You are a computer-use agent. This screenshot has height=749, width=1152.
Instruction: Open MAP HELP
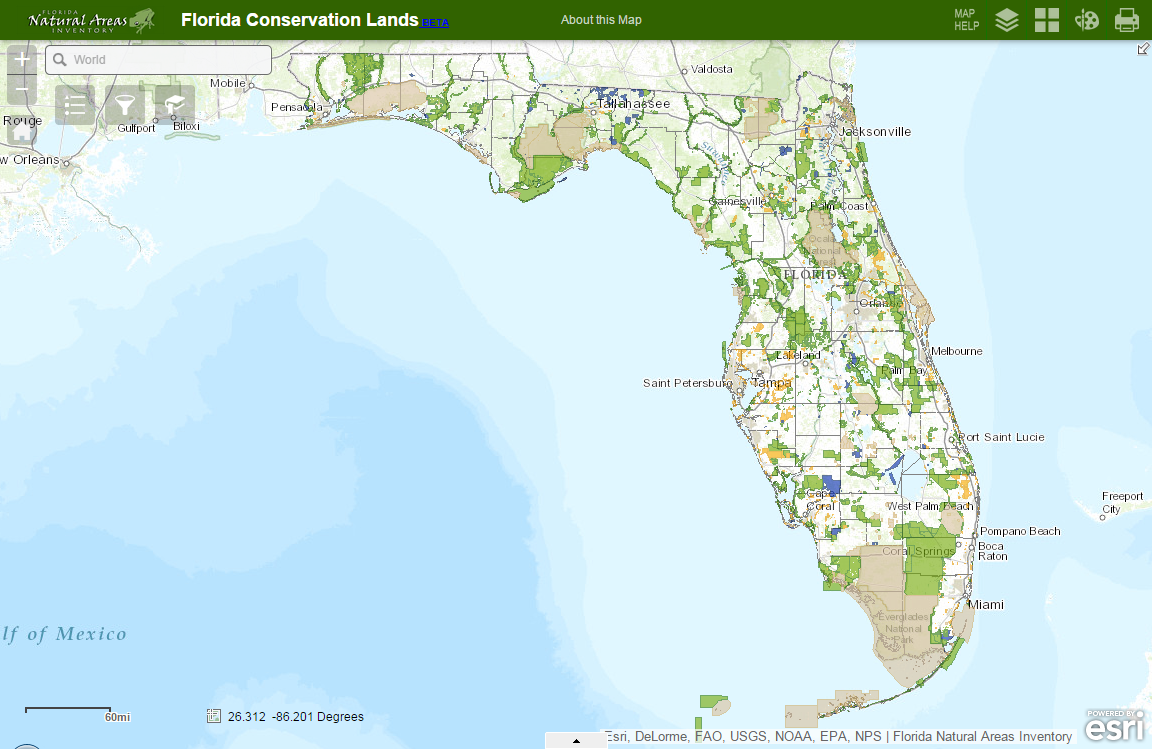click(964, 19)
